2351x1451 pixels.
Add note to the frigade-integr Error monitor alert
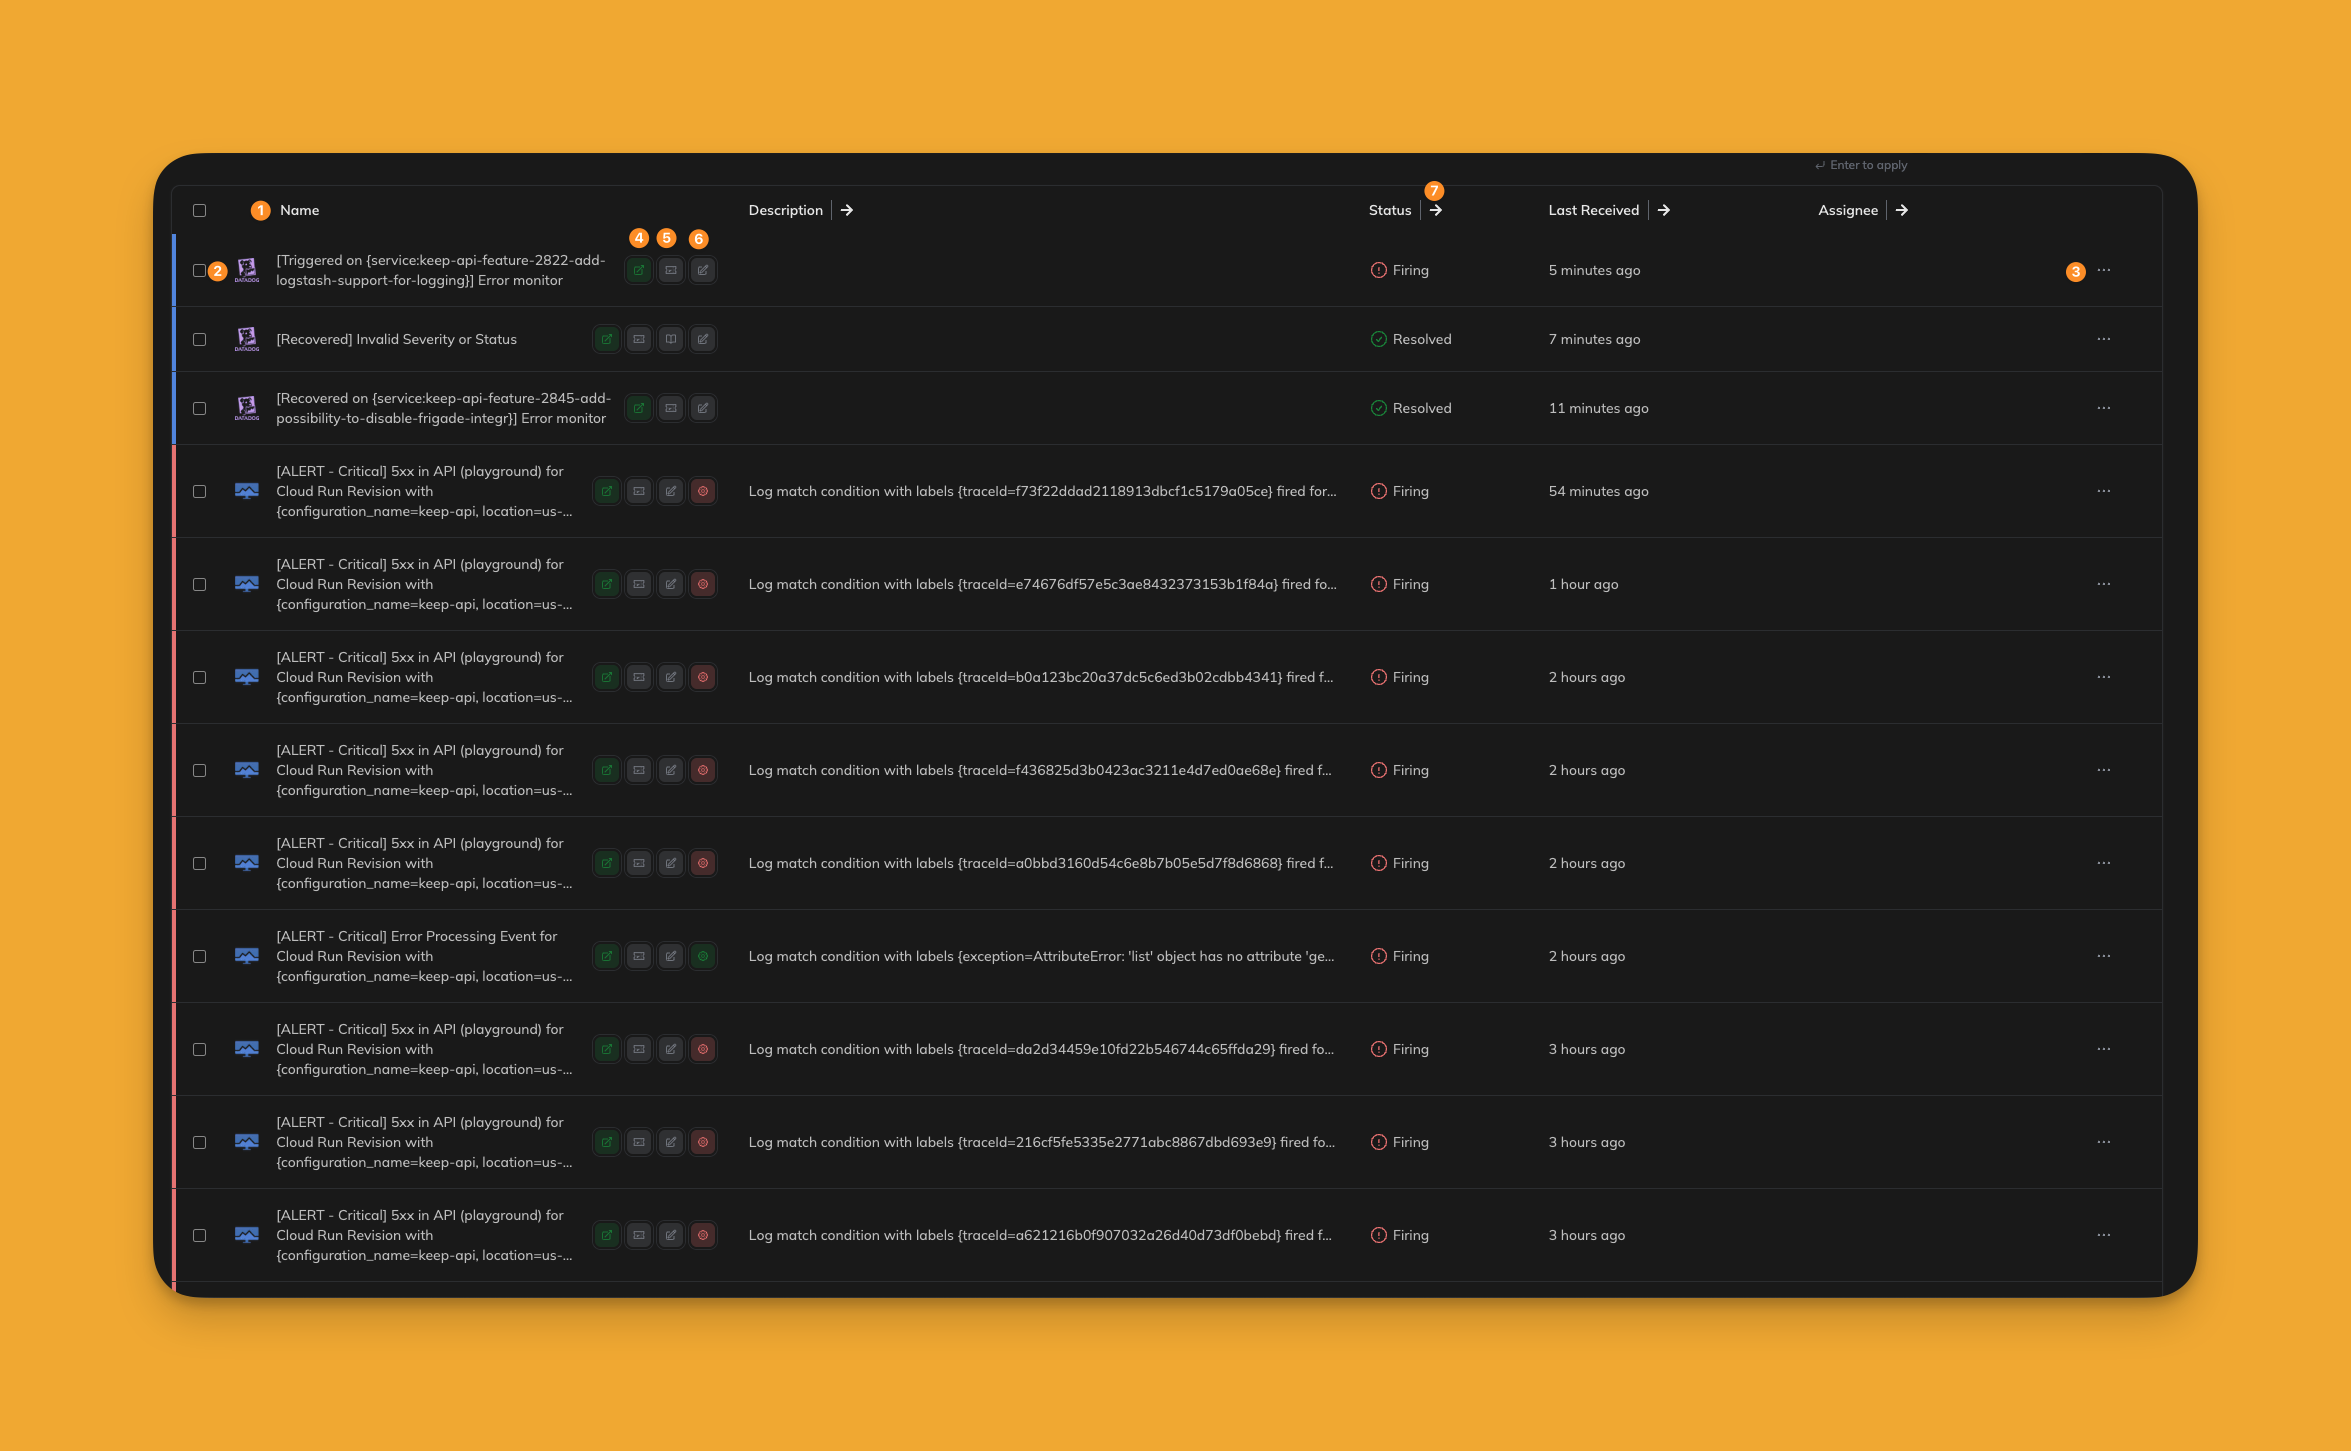(x=702, y=408)
